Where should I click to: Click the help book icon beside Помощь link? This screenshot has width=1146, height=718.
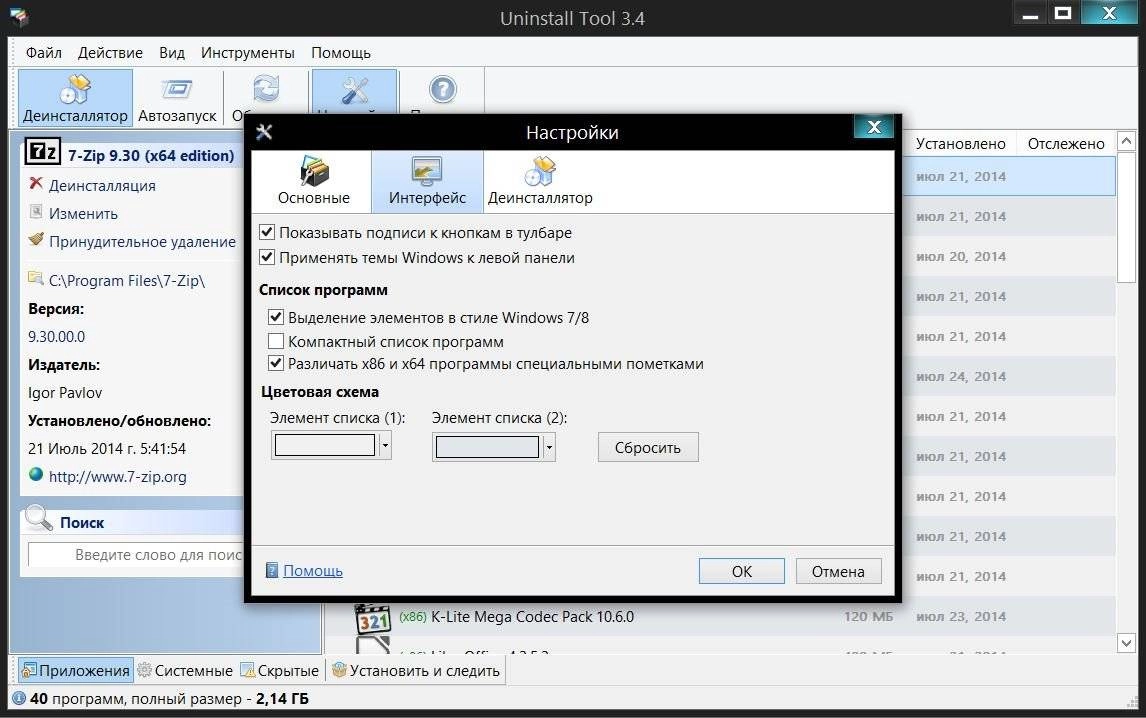[x=272, y=570]
